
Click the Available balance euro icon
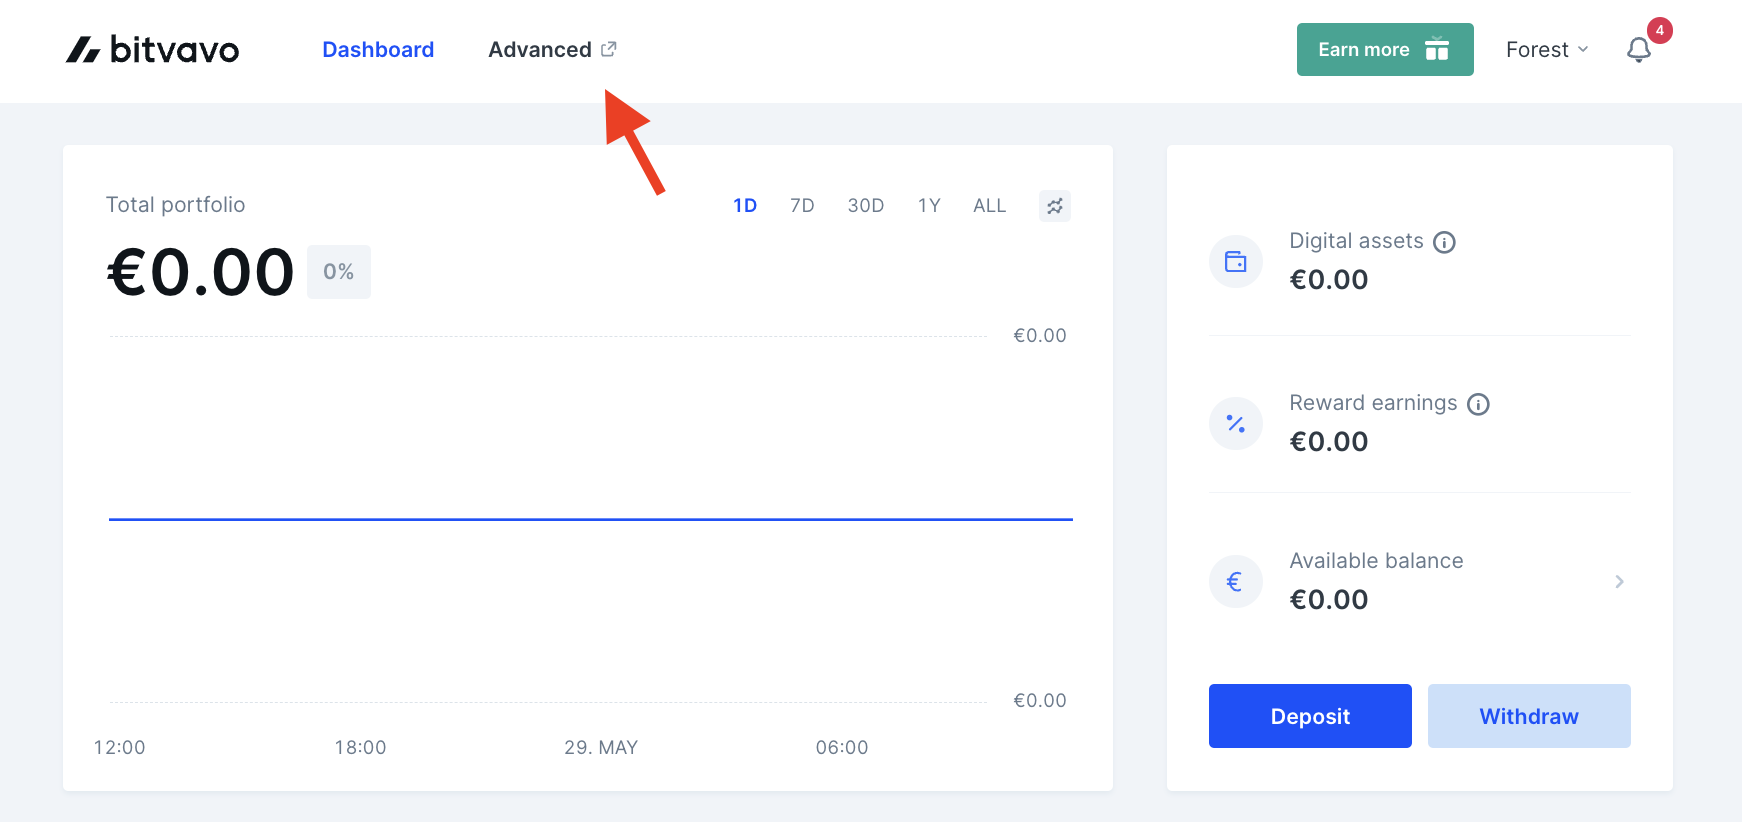point(1236,582)
